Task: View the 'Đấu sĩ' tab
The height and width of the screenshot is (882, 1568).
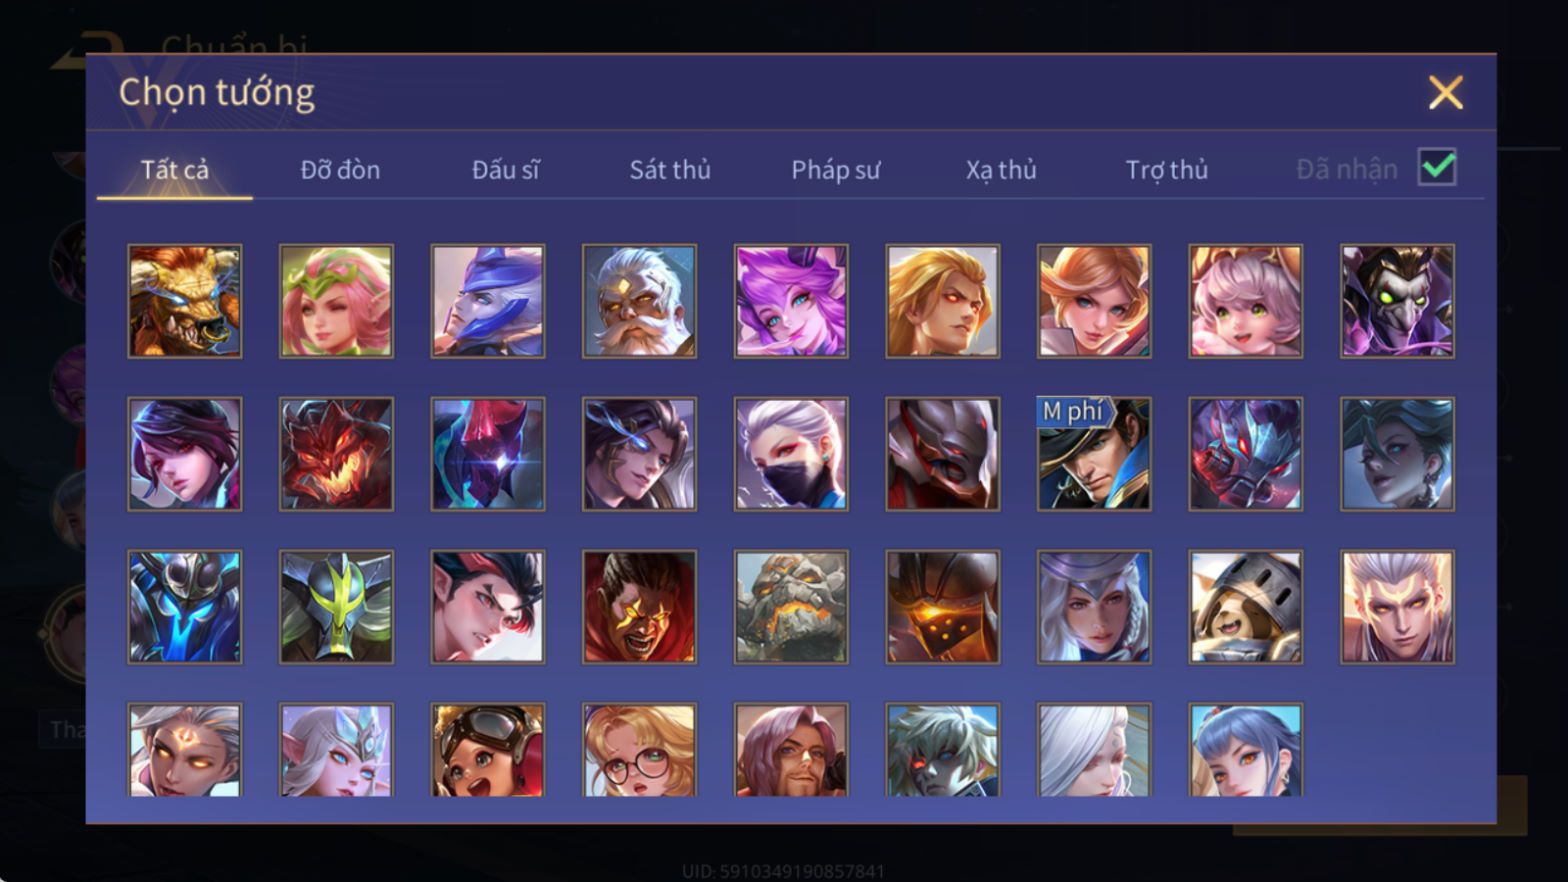Action: 505,170
